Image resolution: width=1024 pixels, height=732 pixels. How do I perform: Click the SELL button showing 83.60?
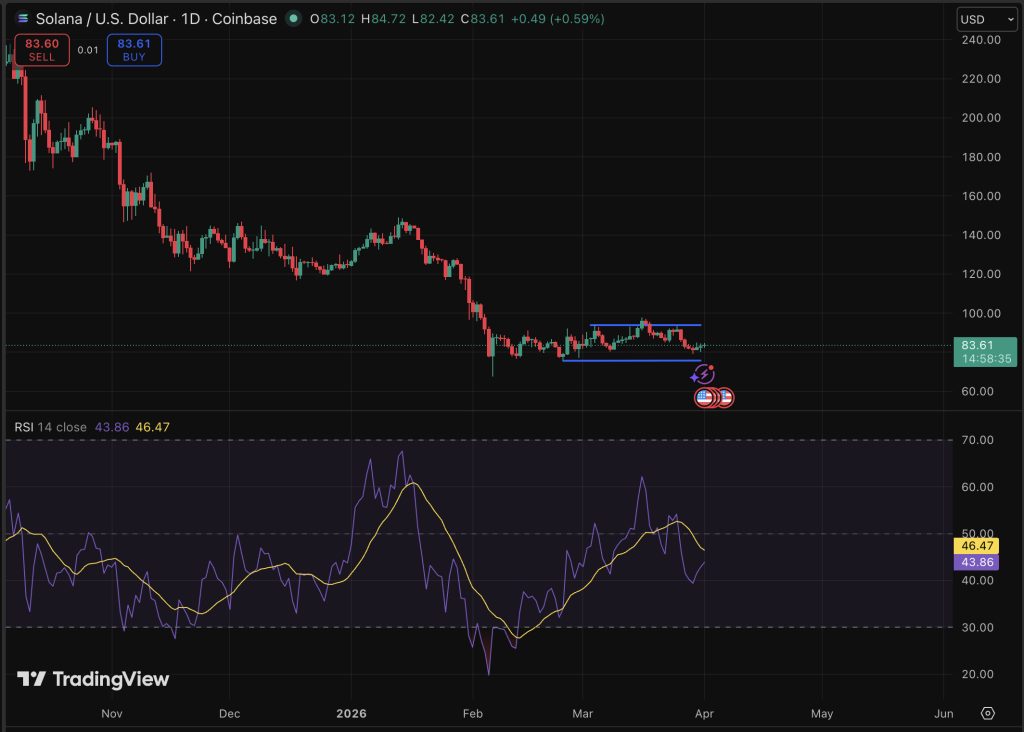tap(41, 49)
